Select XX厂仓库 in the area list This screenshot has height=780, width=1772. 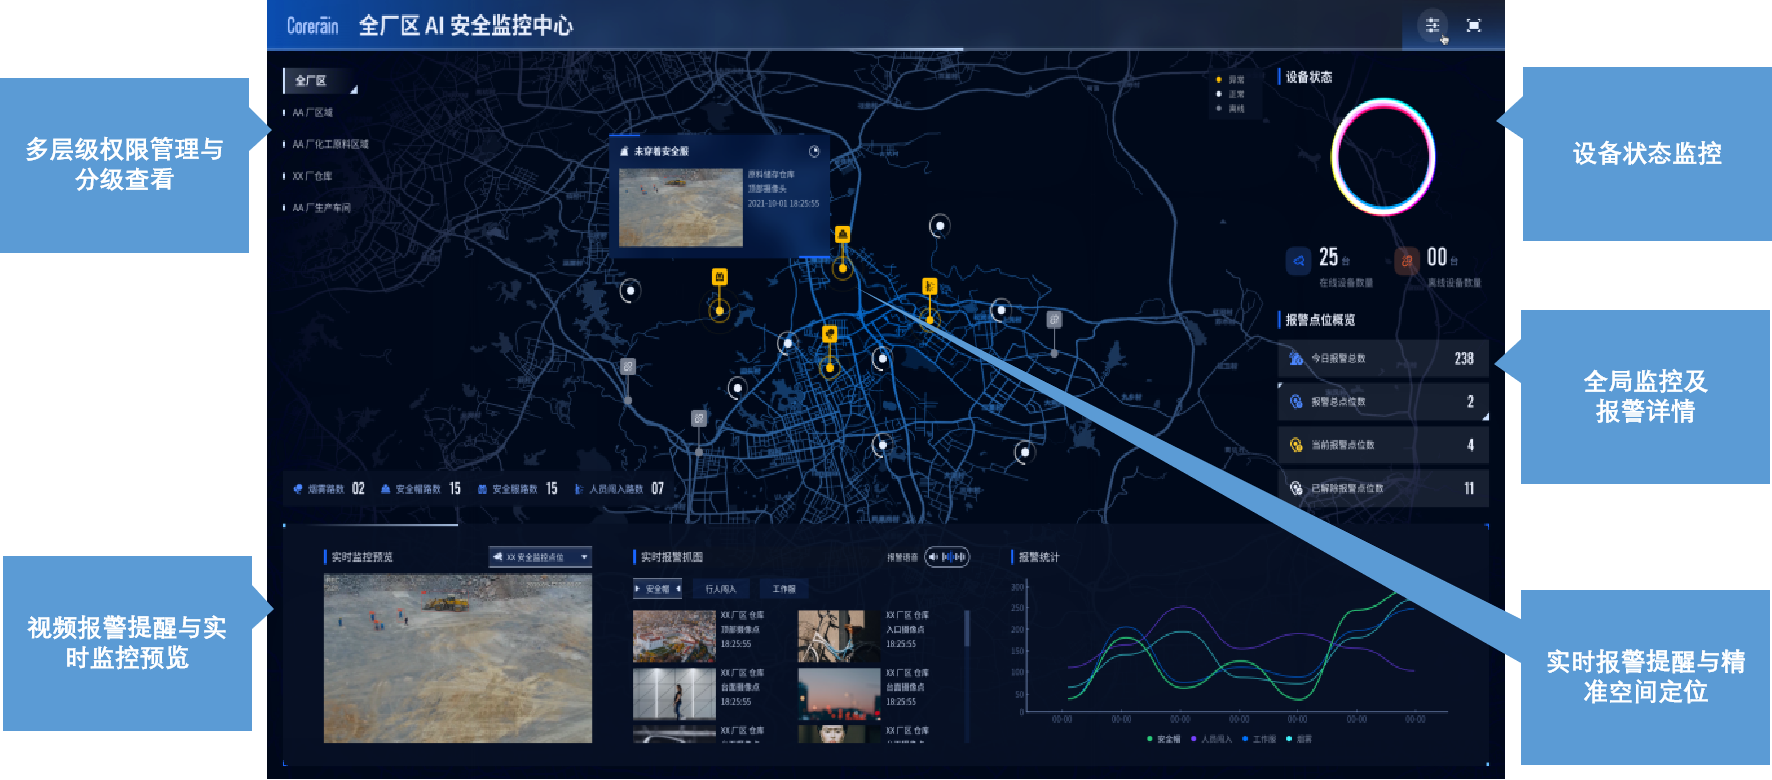pos(311,176)
